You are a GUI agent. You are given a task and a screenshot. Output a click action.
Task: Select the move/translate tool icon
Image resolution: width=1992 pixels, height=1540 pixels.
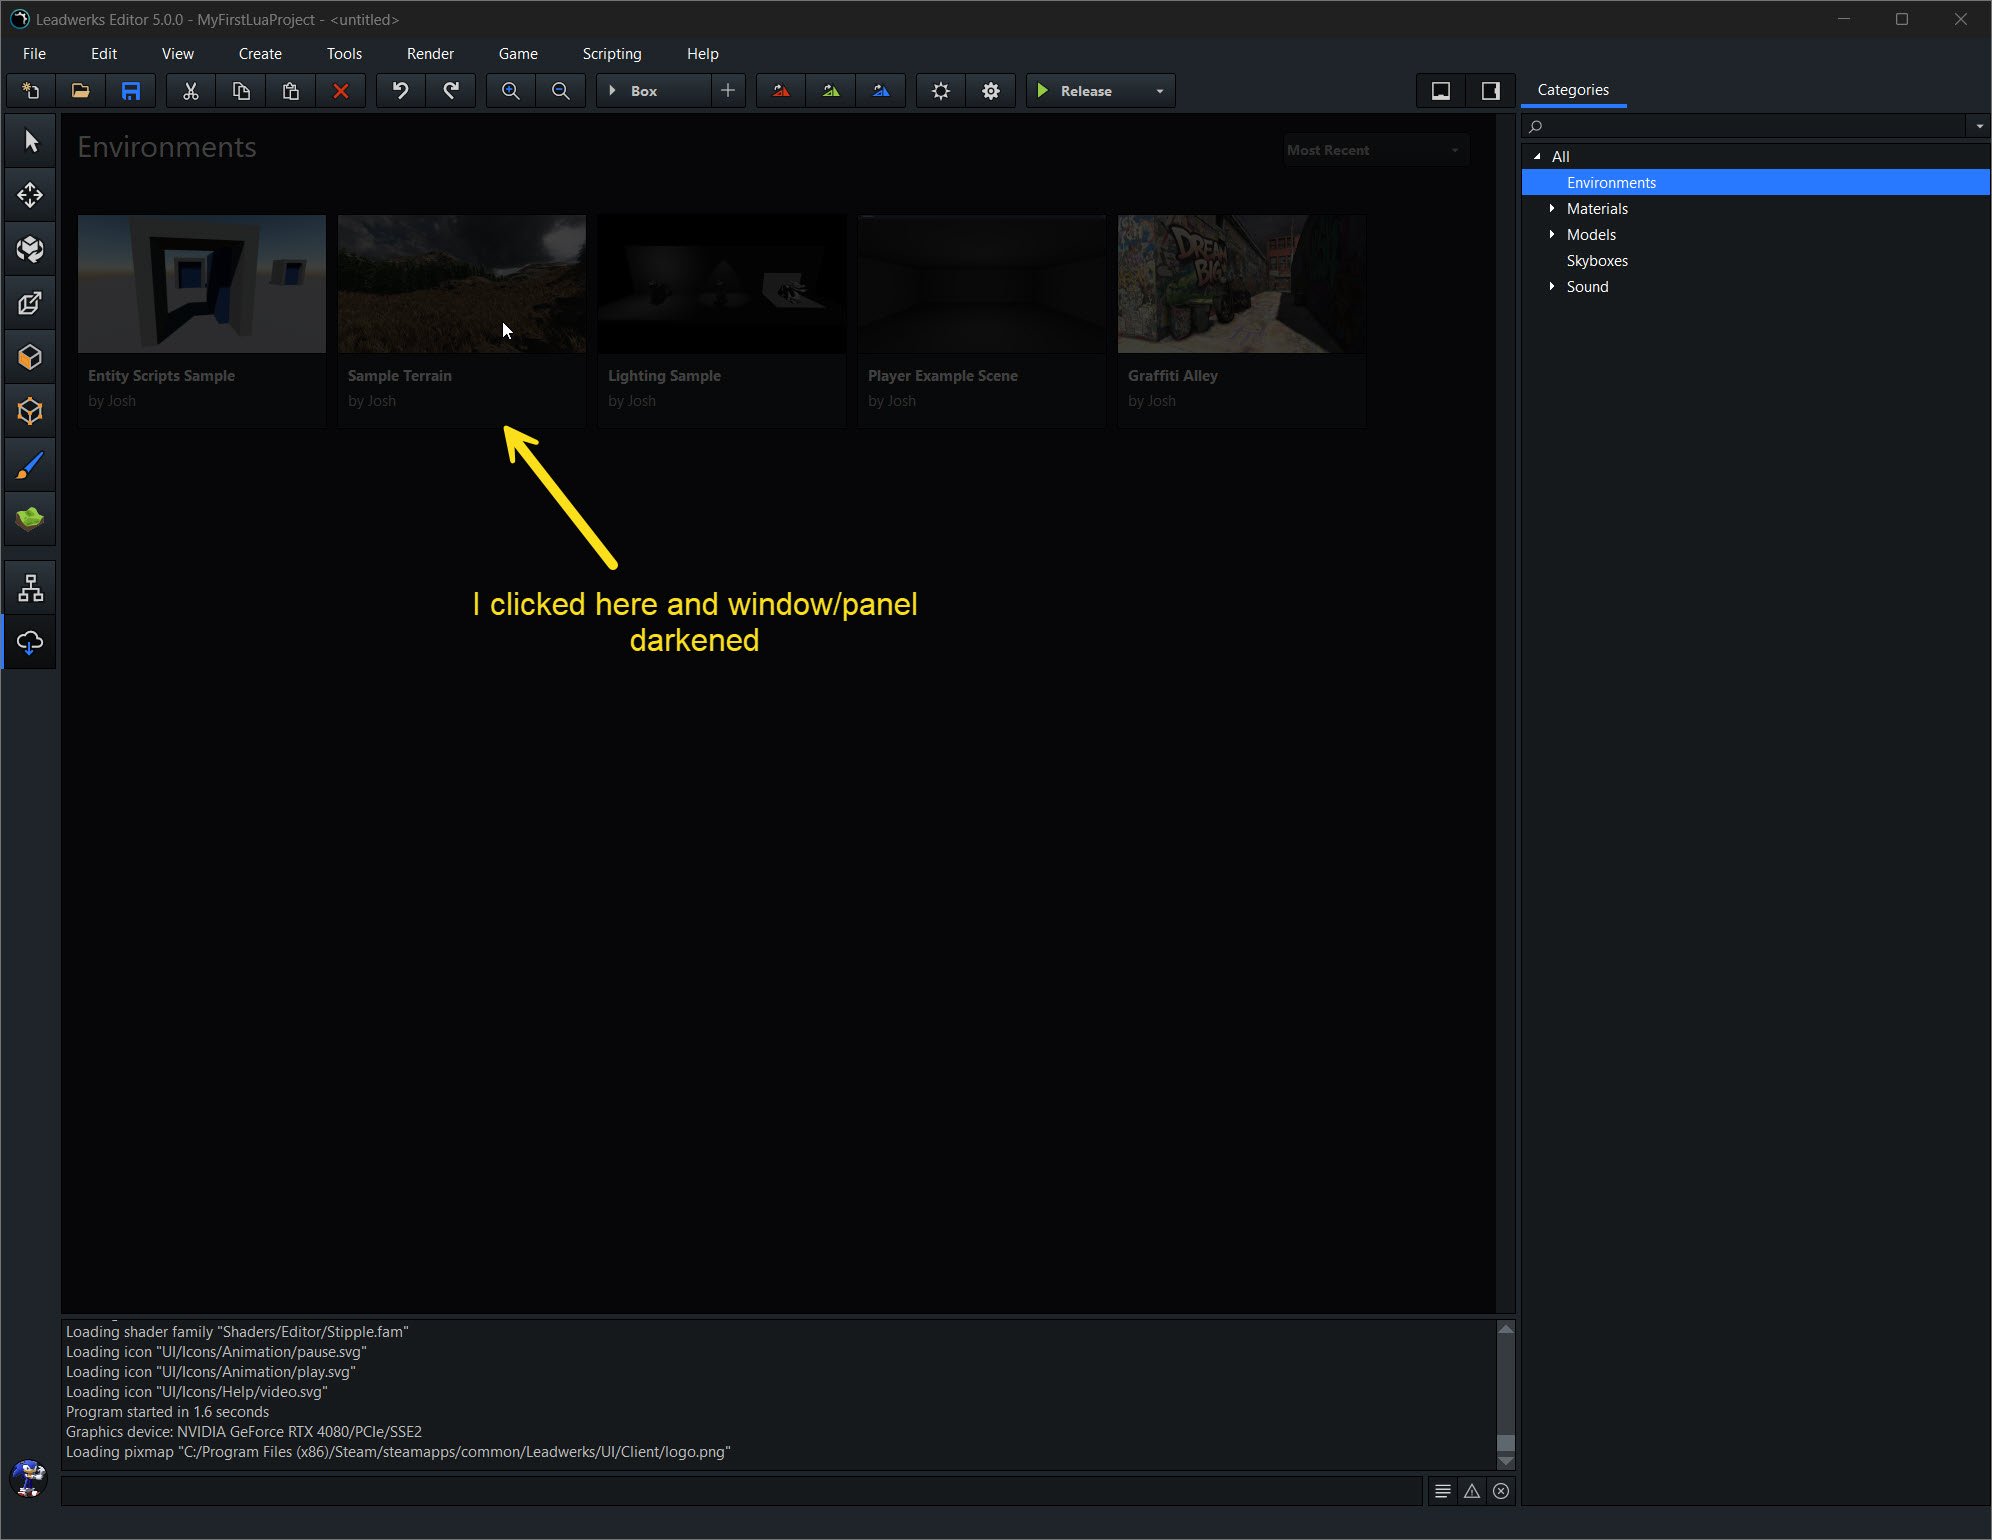(x=30, y=194)
